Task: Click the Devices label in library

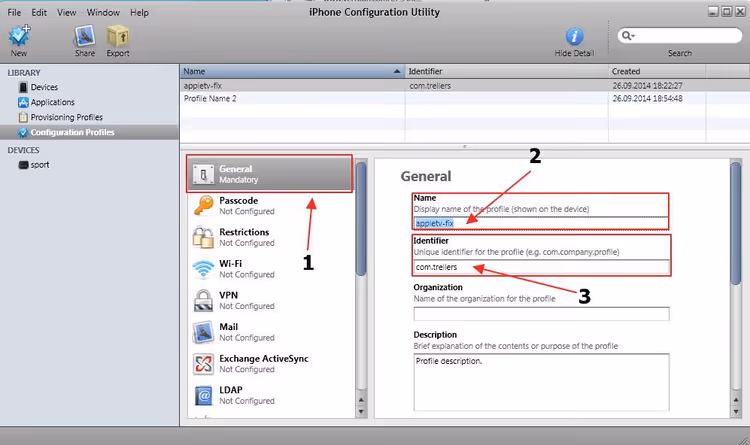Action: tap(44, 87)
